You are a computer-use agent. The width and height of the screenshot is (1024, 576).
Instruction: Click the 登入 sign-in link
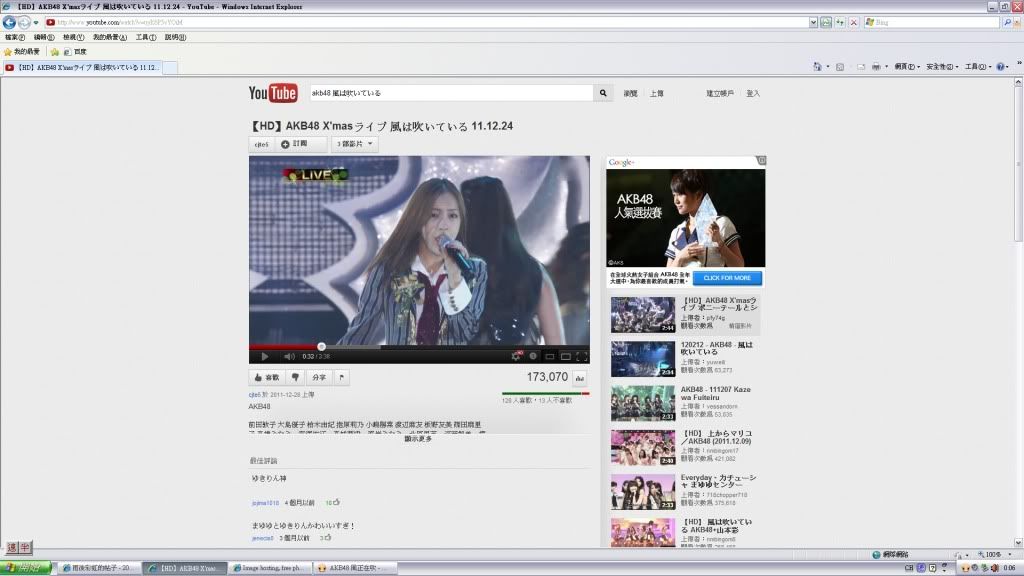tap(752, 93)
